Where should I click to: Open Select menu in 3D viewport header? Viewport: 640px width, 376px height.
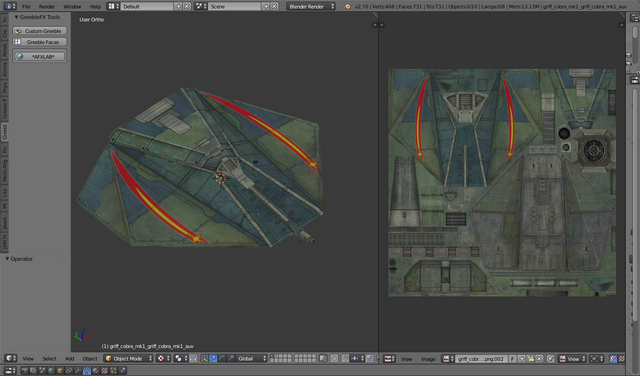tap(49, 358)
